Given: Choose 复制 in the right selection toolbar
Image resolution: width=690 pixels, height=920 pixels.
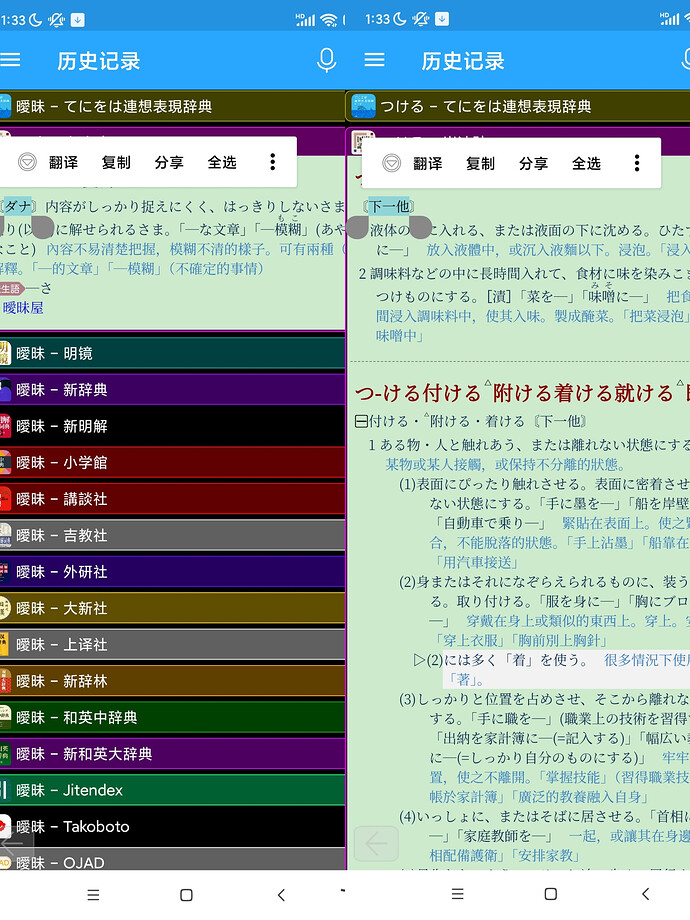Looking at the screenshot, I should coord(480,164).
